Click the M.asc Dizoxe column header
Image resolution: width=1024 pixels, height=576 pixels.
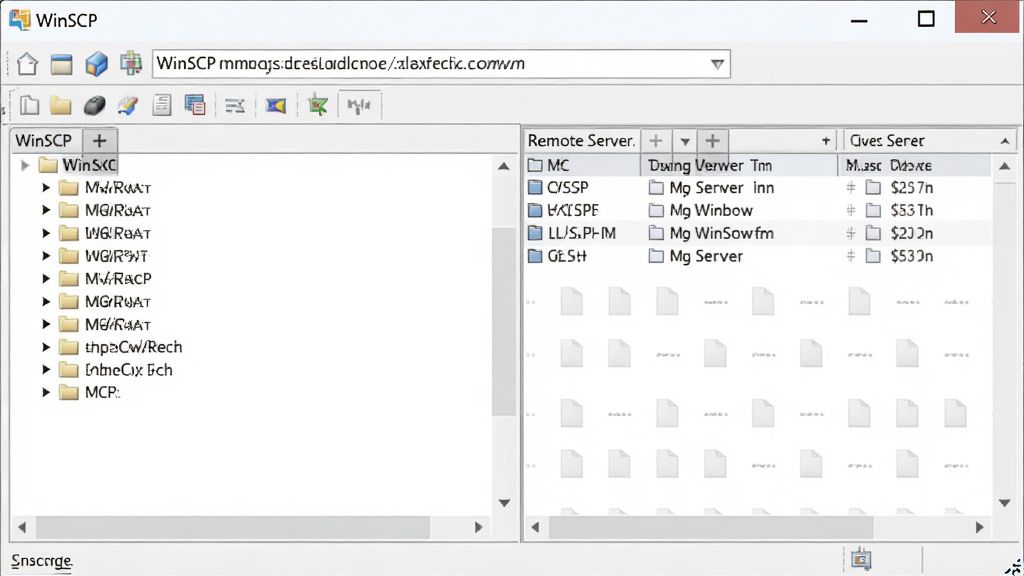tap(914, 165)
